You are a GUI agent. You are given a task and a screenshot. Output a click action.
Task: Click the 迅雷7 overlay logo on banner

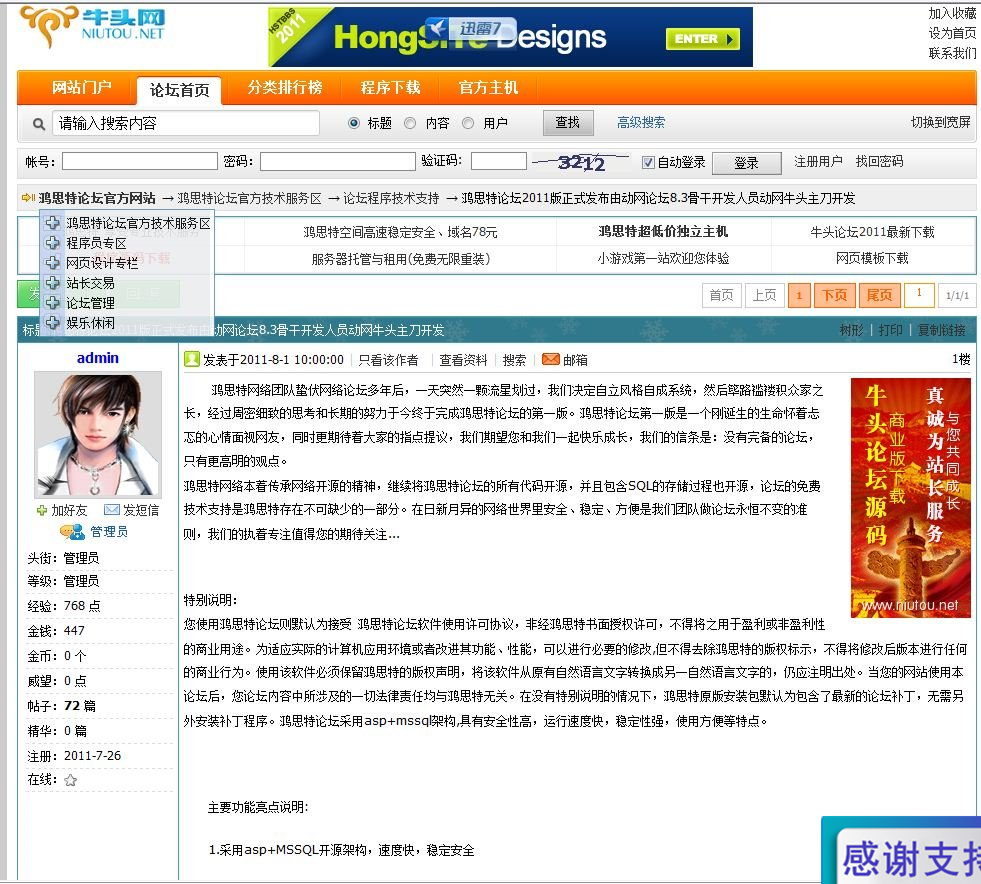coord(472,29)
